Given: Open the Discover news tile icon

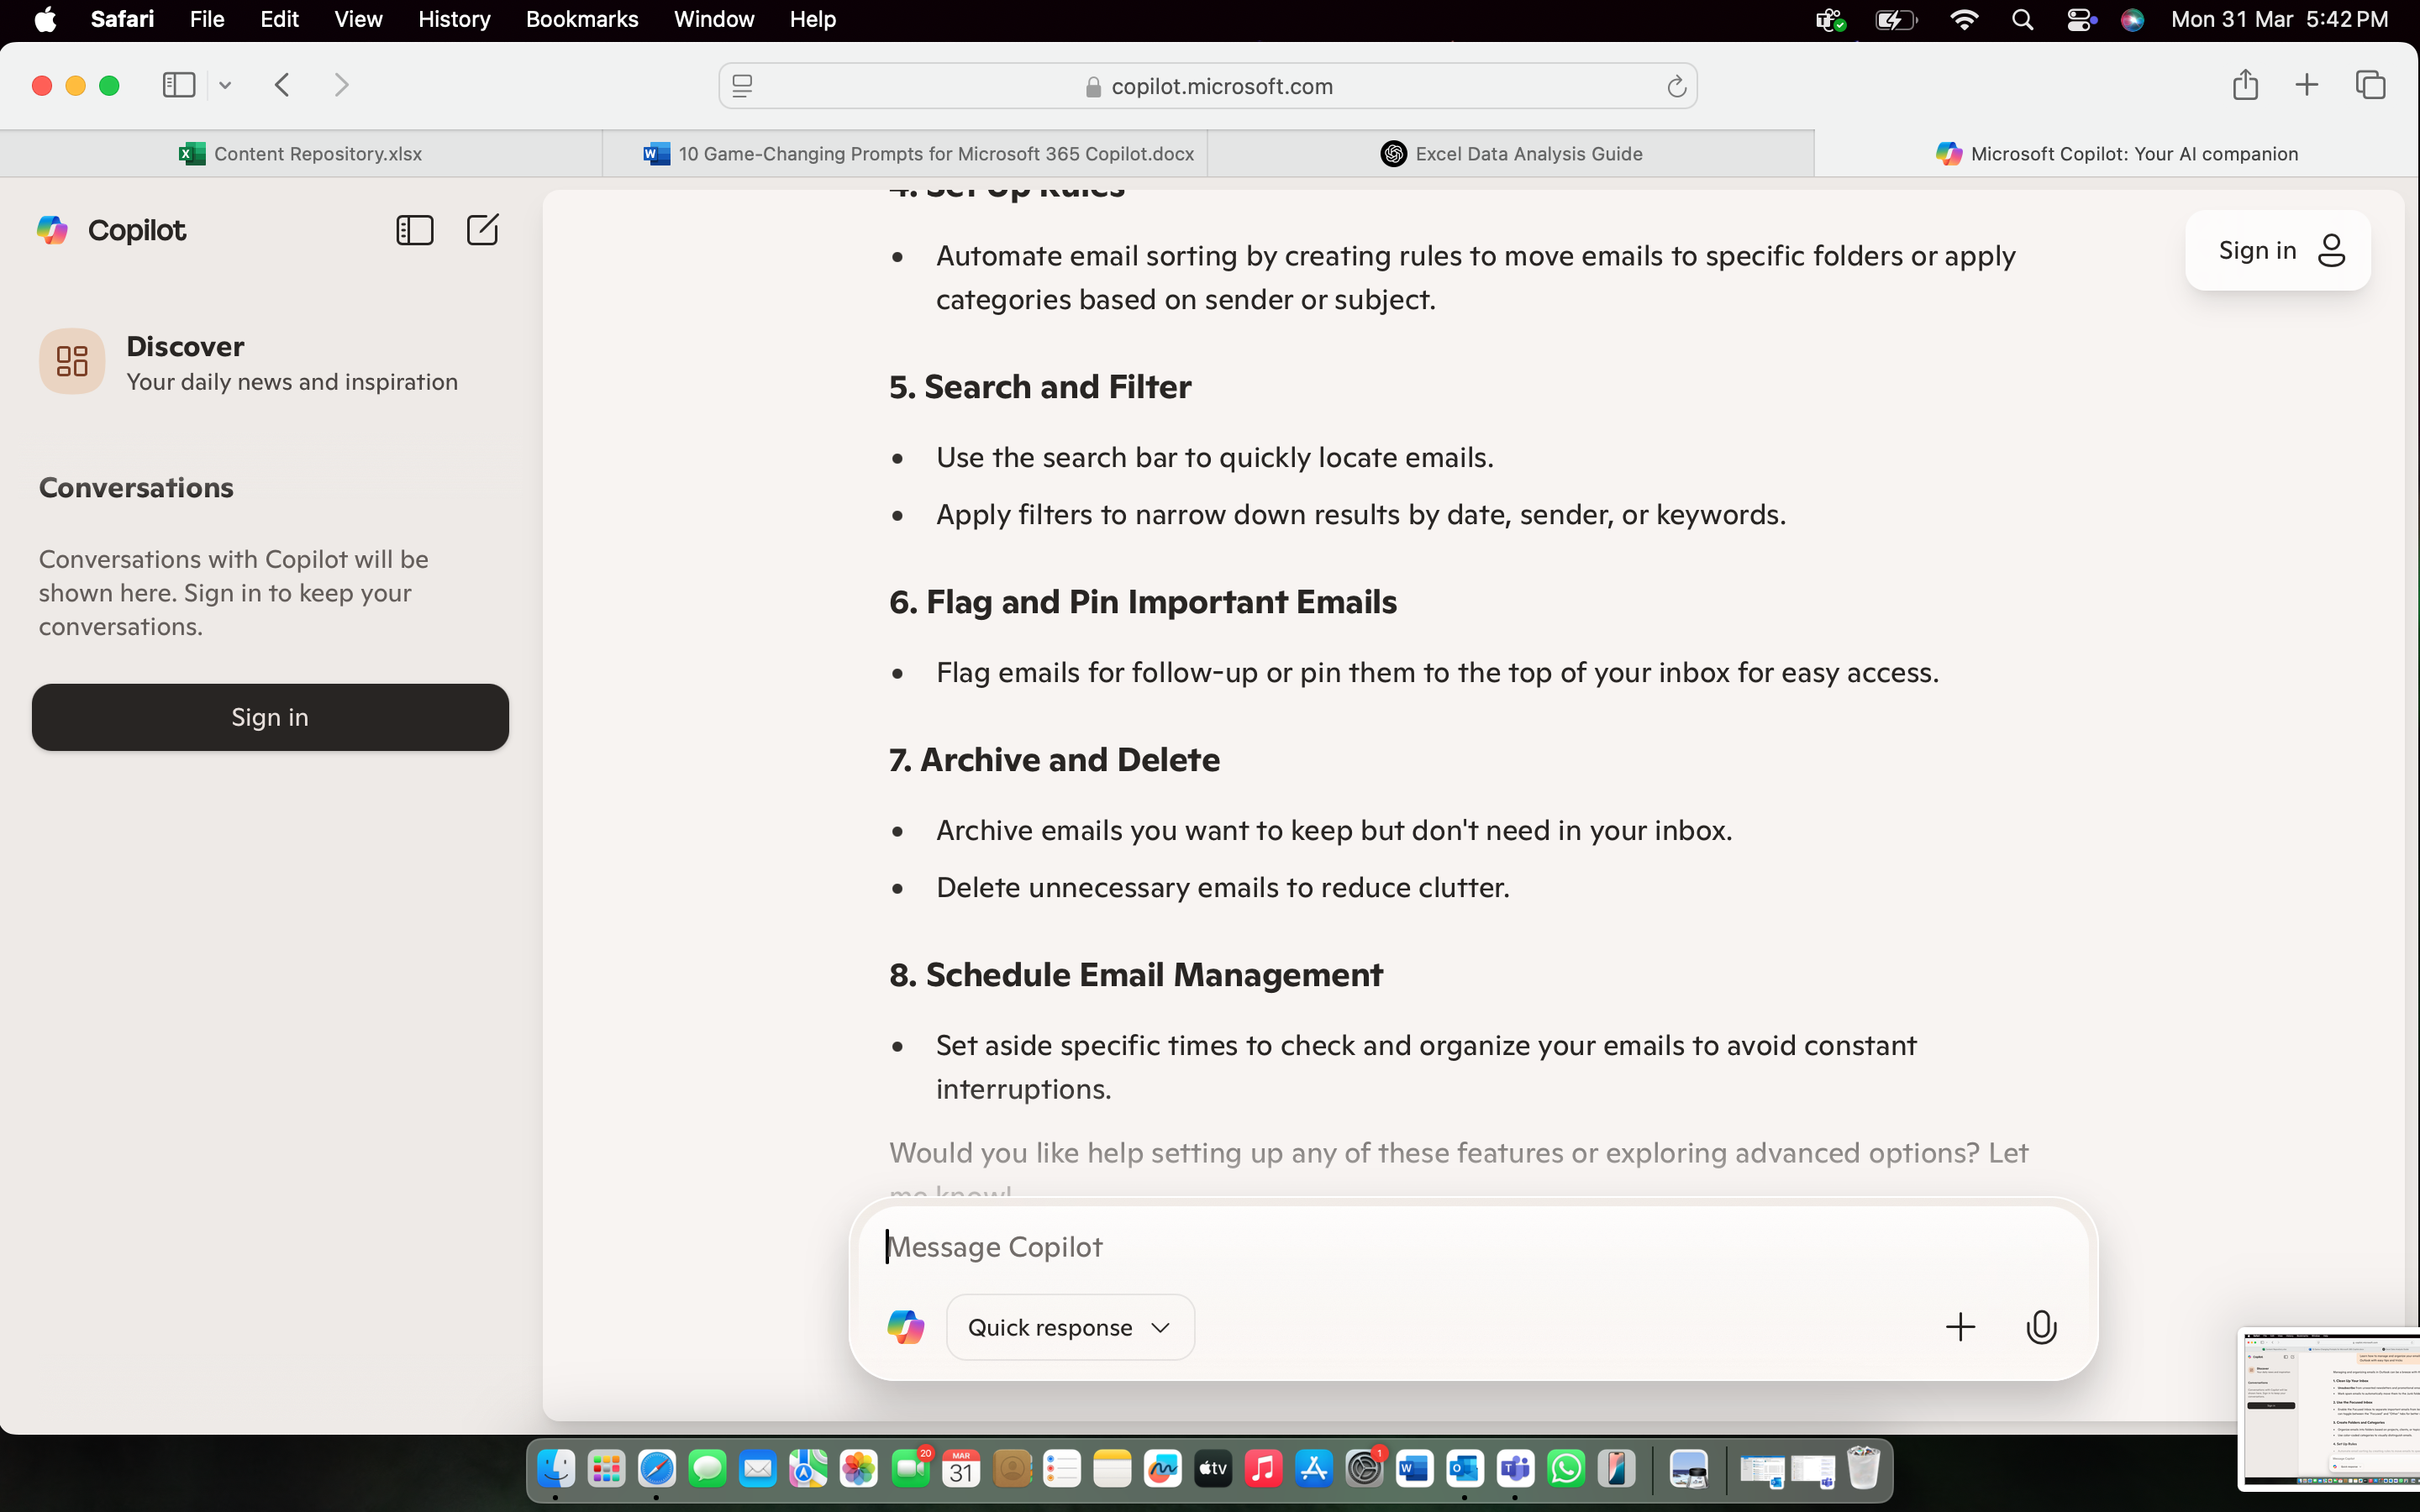Looking at the screenshot, I should [72, 361].
